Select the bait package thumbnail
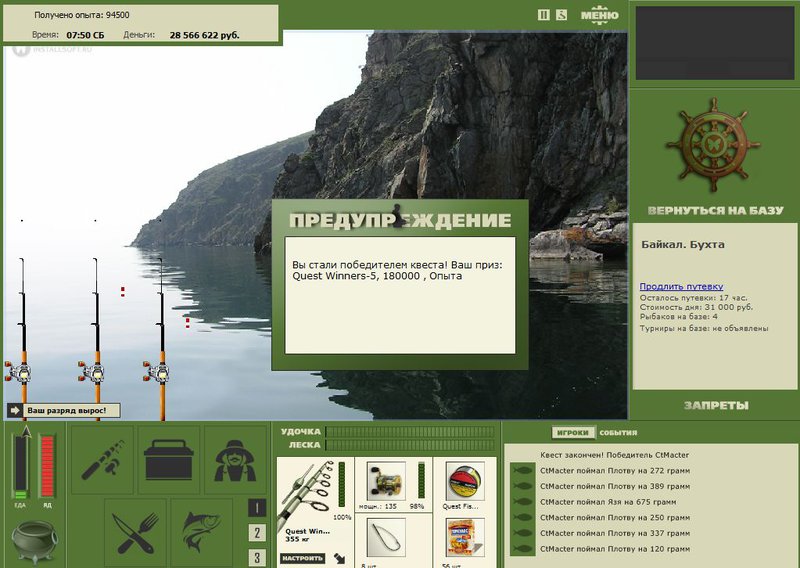This screenshot has height=568, width=800. [465, 537]
